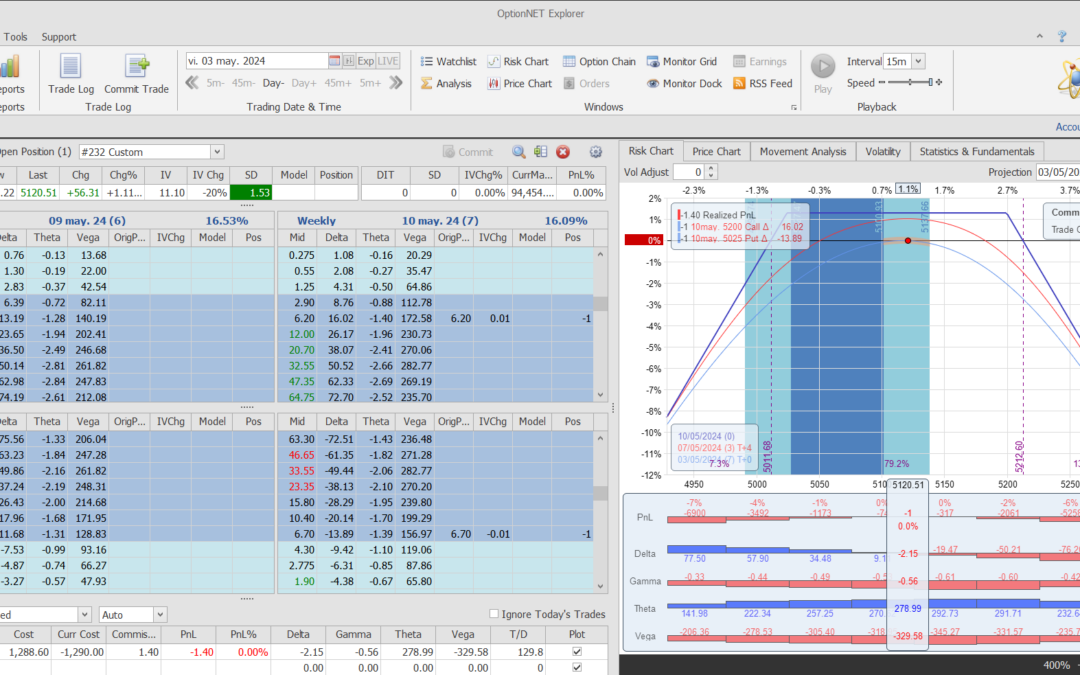Enable Ignore Today's Trades checkbox
Image resolution: width=1080 pixels, height=675 pixels.
click(494, 614)
